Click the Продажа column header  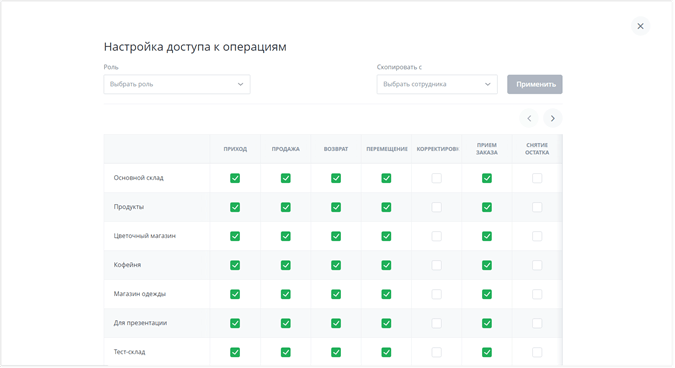click(x=285, y=149)
